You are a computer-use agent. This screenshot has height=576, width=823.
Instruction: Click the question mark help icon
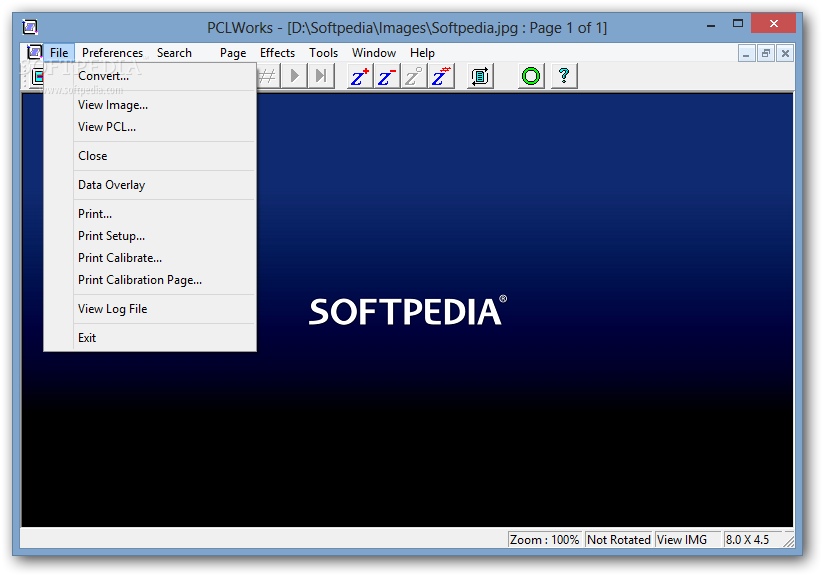[564, 76]
